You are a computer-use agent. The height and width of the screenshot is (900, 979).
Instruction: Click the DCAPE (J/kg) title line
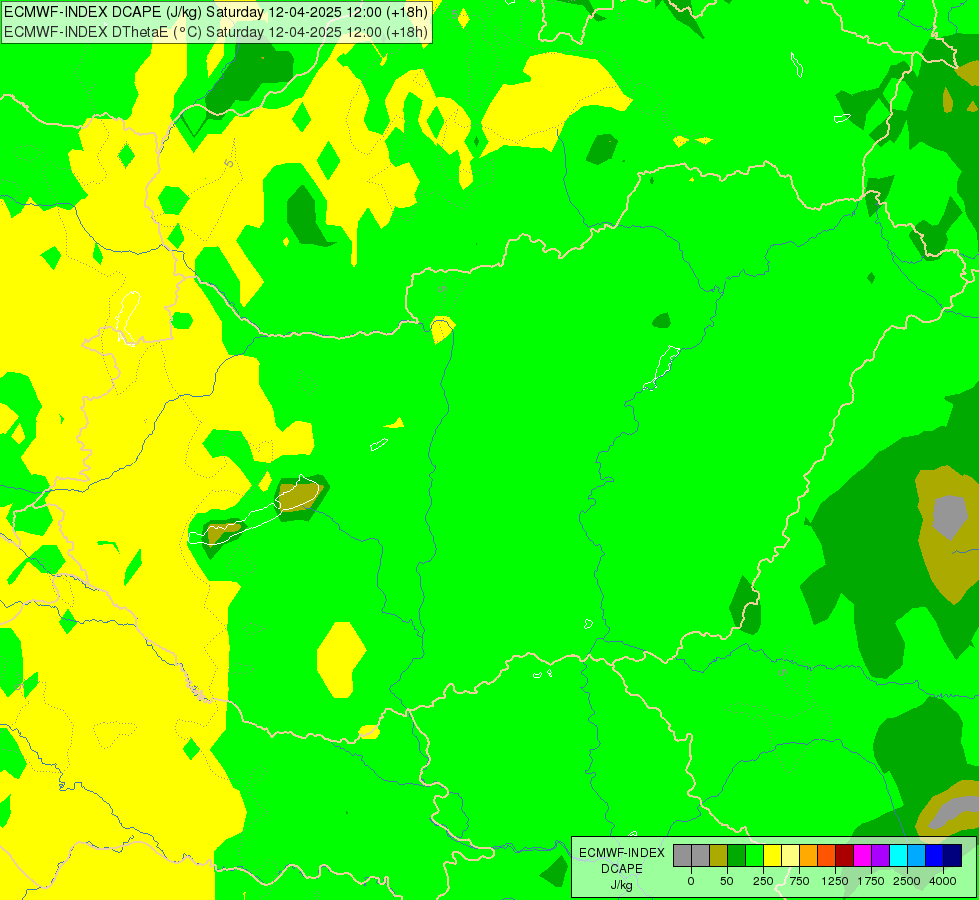click(216, 12)
